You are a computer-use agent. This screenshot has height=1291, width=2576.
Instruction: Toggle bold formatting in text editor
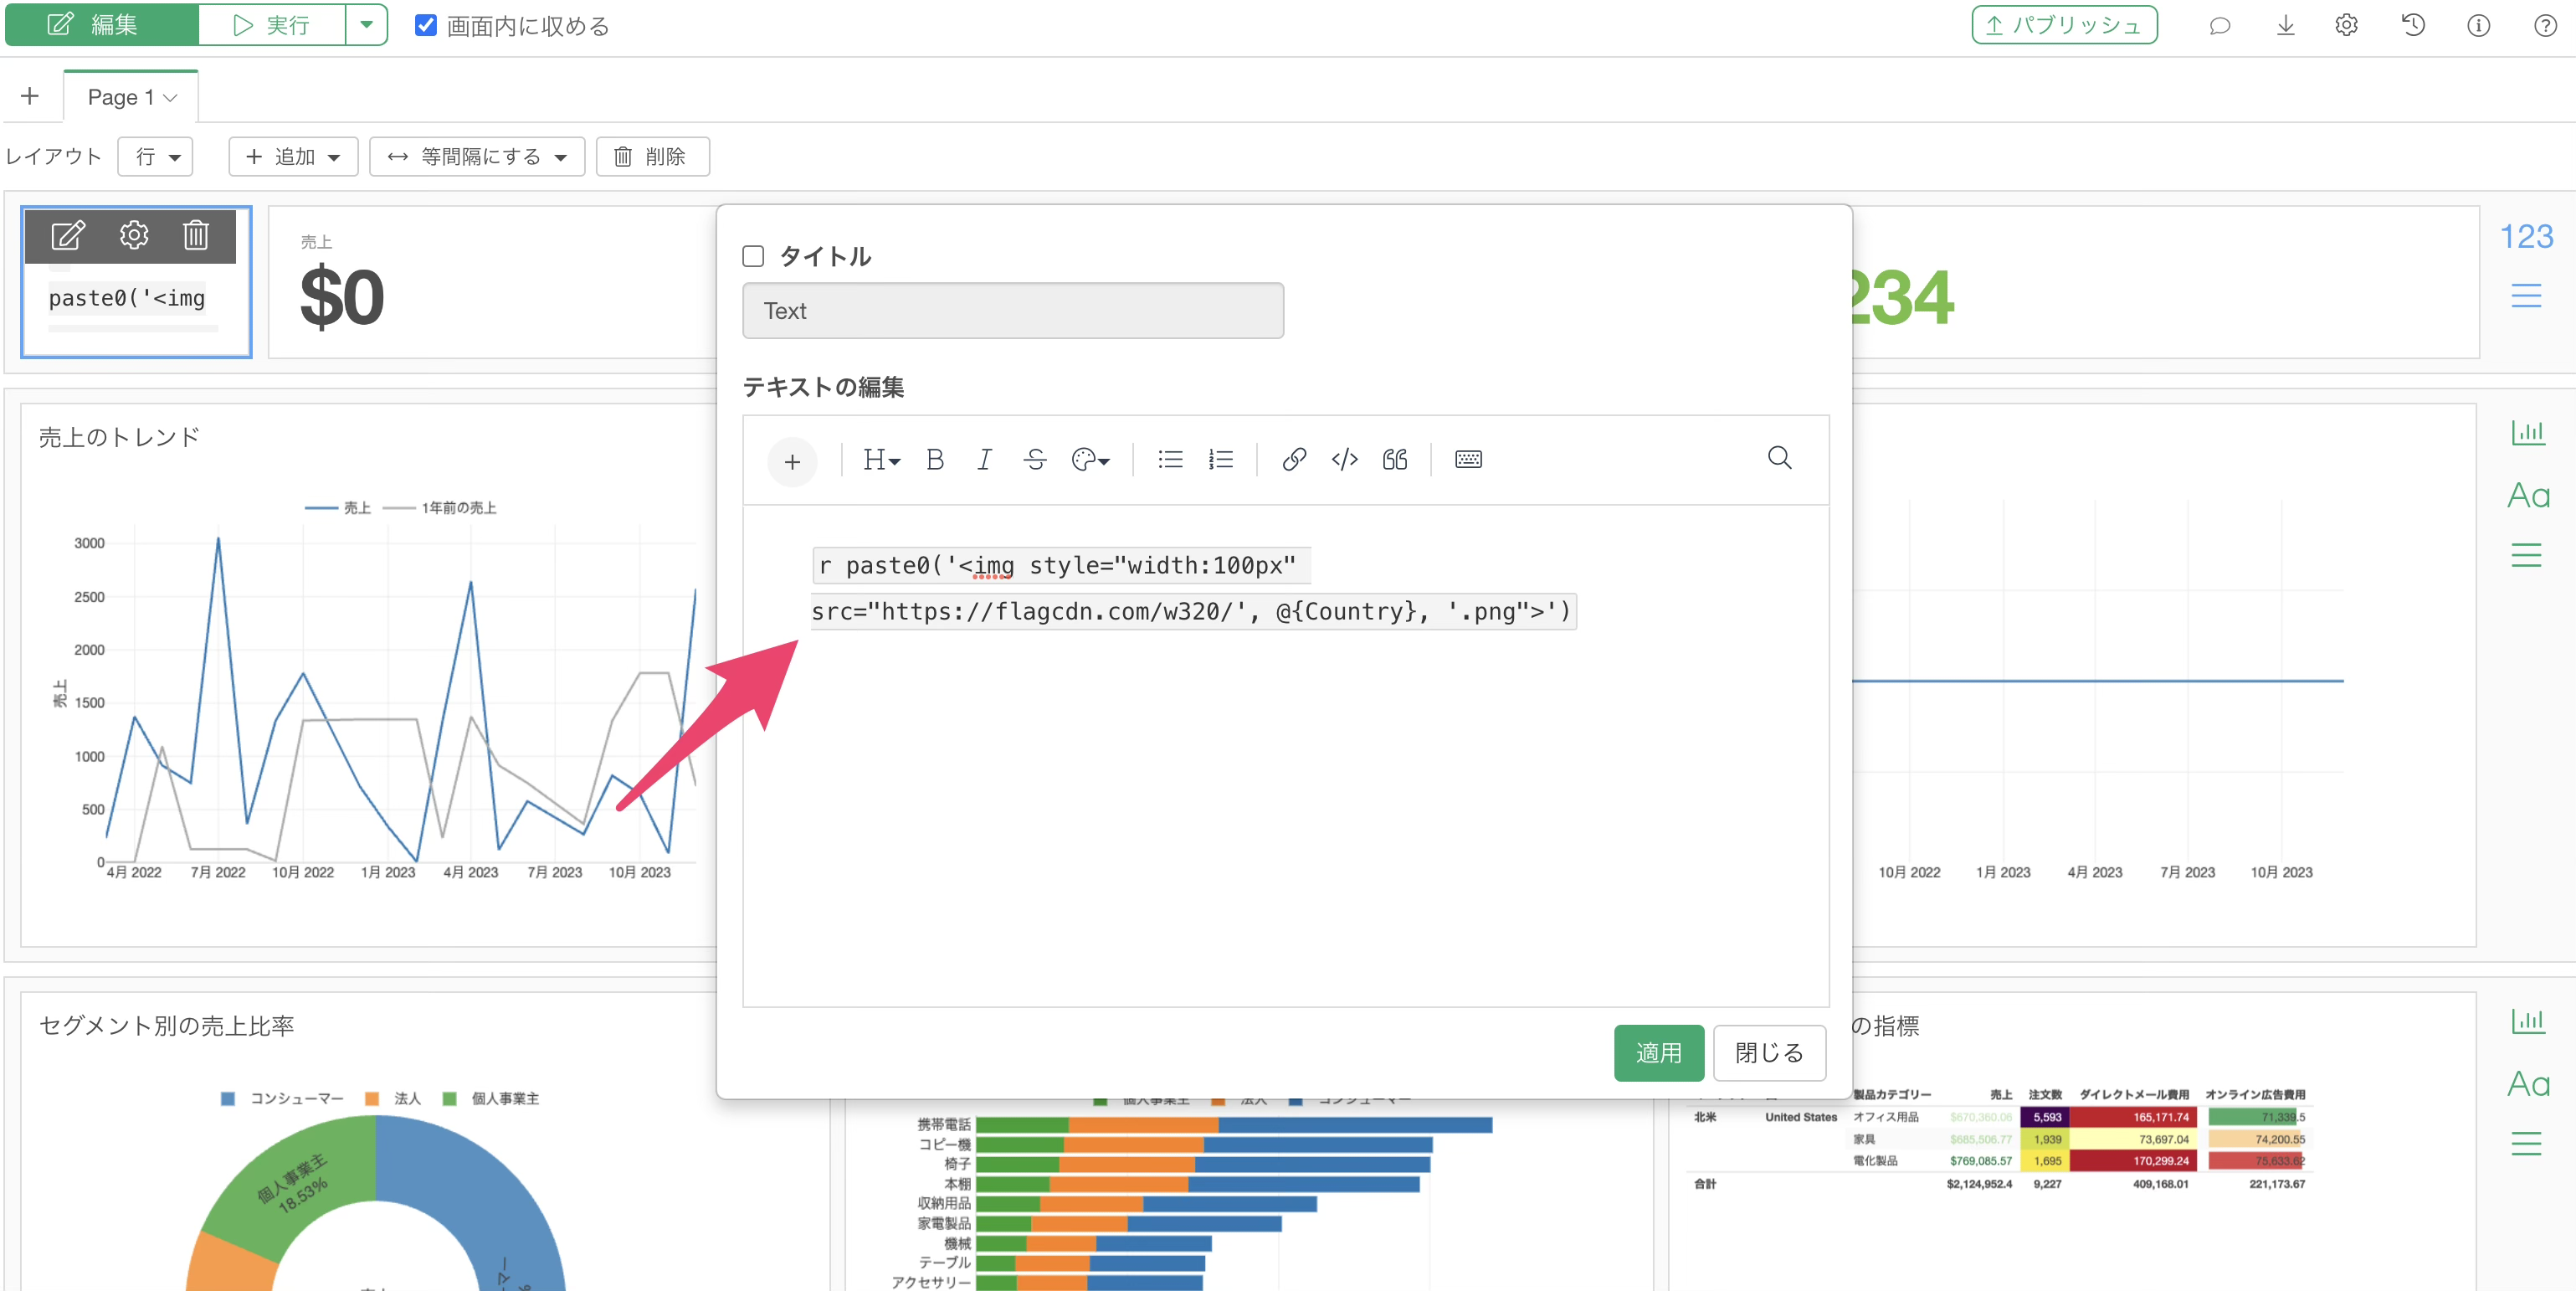click(935, 459)
